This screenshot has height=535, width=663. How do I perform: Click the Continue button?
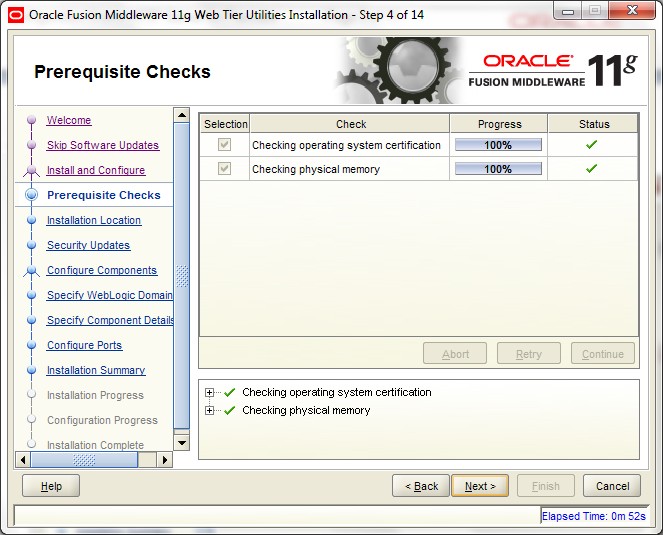pos(603,354)
